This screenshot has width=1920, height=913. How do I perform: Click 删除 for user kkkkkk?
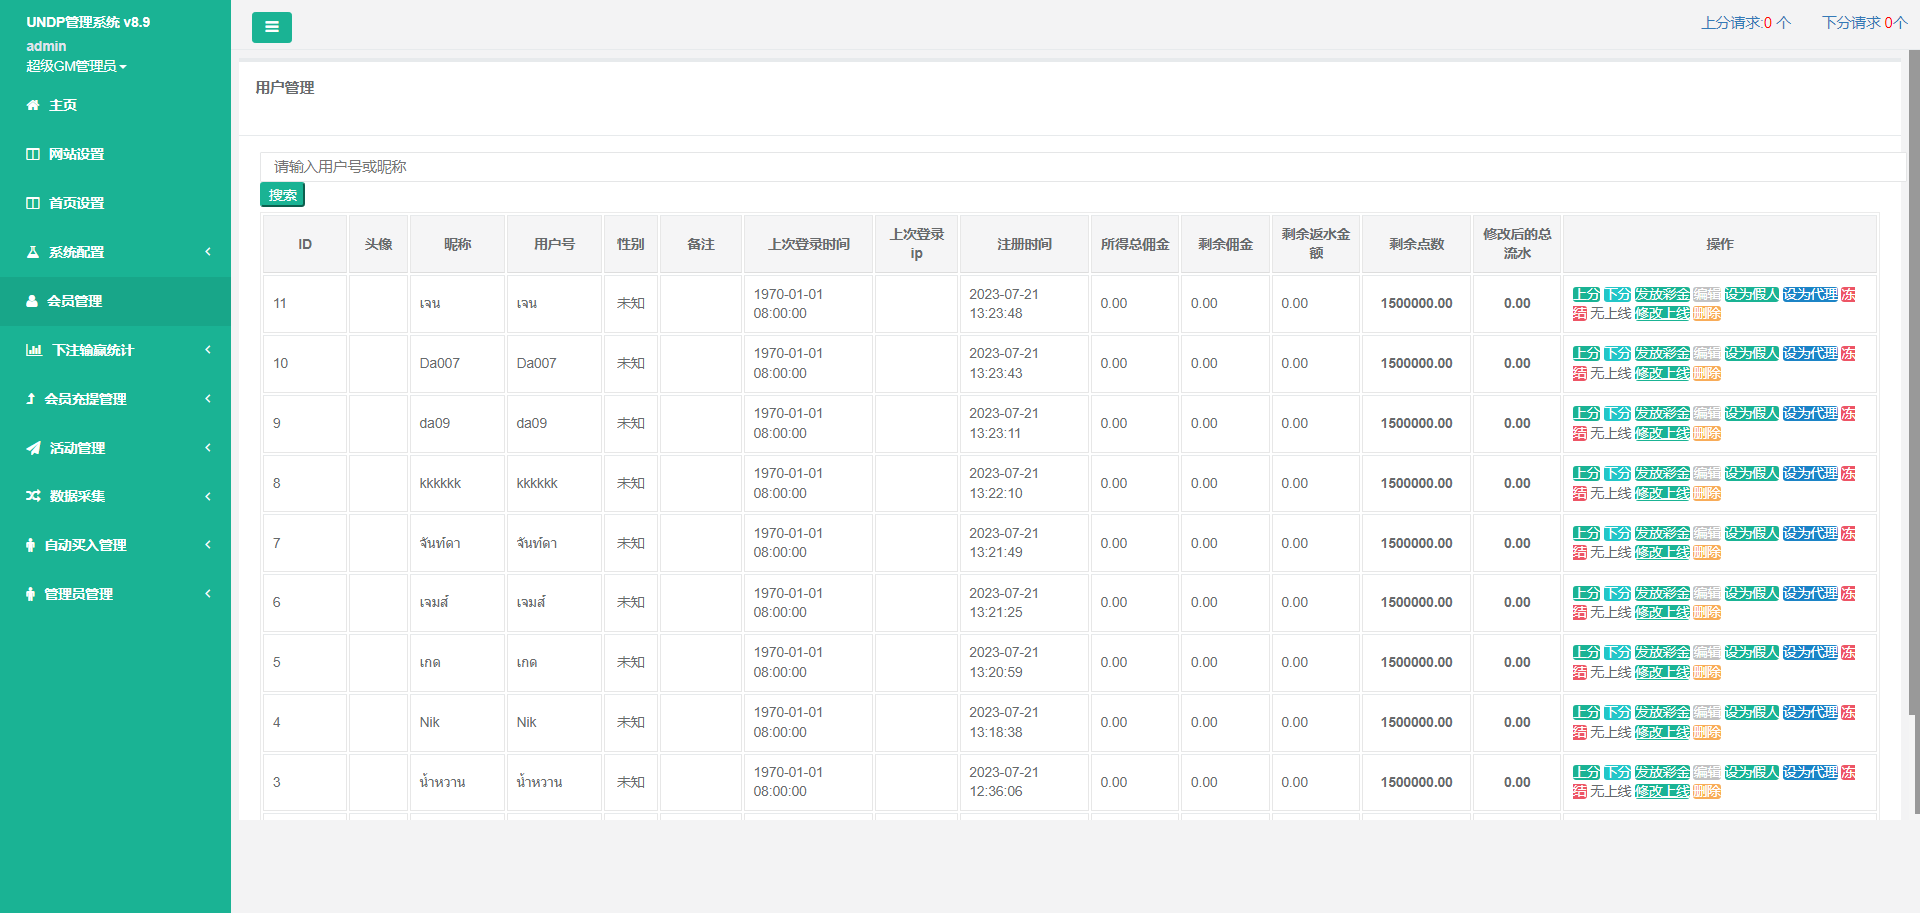click(1707, 493)
